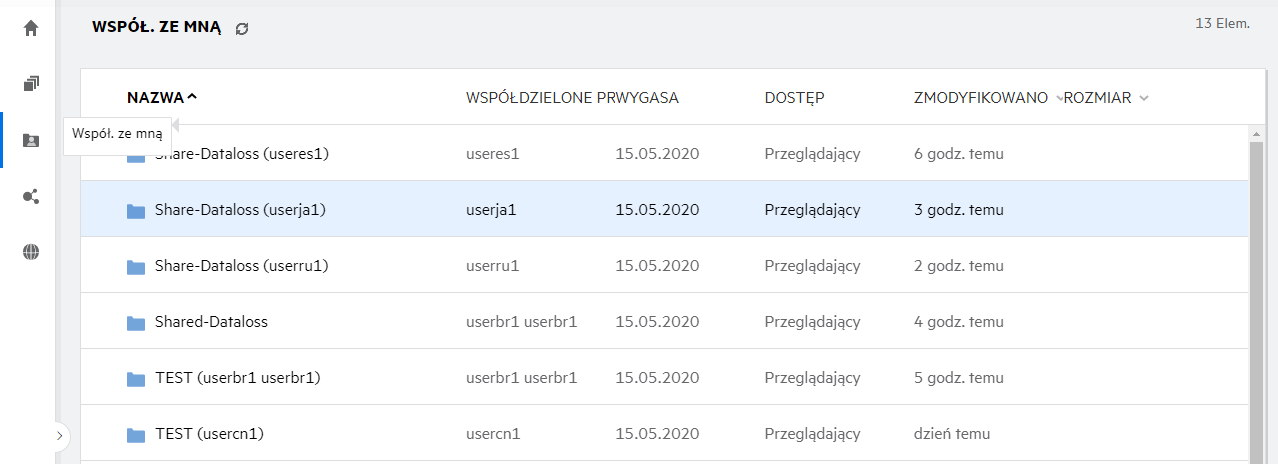Sort by Nazwa column header
The height and width of the screenshot is (464, 1278).
(x=156, y=98)
